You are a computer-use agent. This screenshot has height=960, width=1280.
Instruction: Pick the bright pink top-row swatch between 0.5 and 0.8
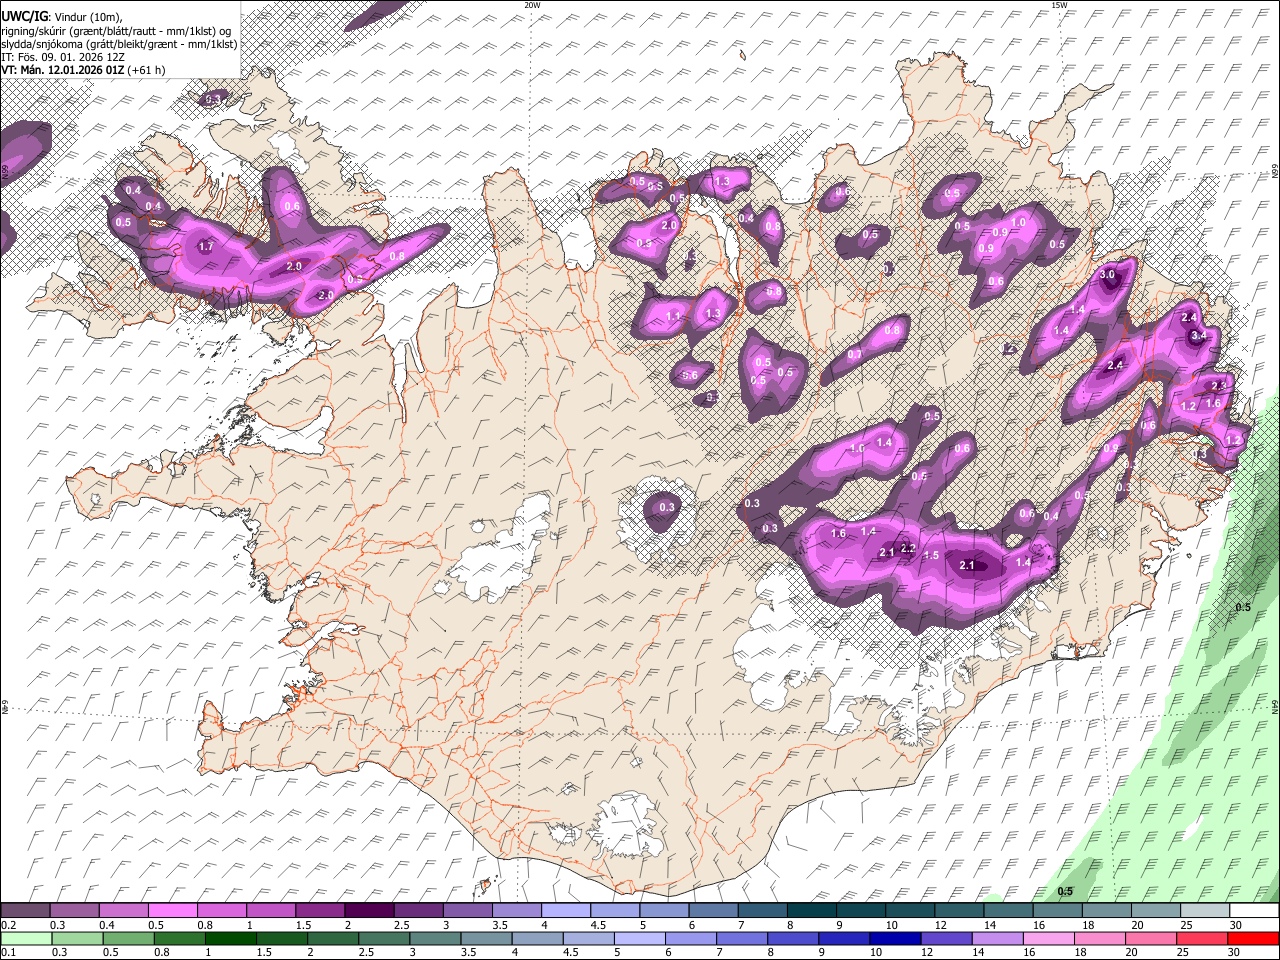172,911
